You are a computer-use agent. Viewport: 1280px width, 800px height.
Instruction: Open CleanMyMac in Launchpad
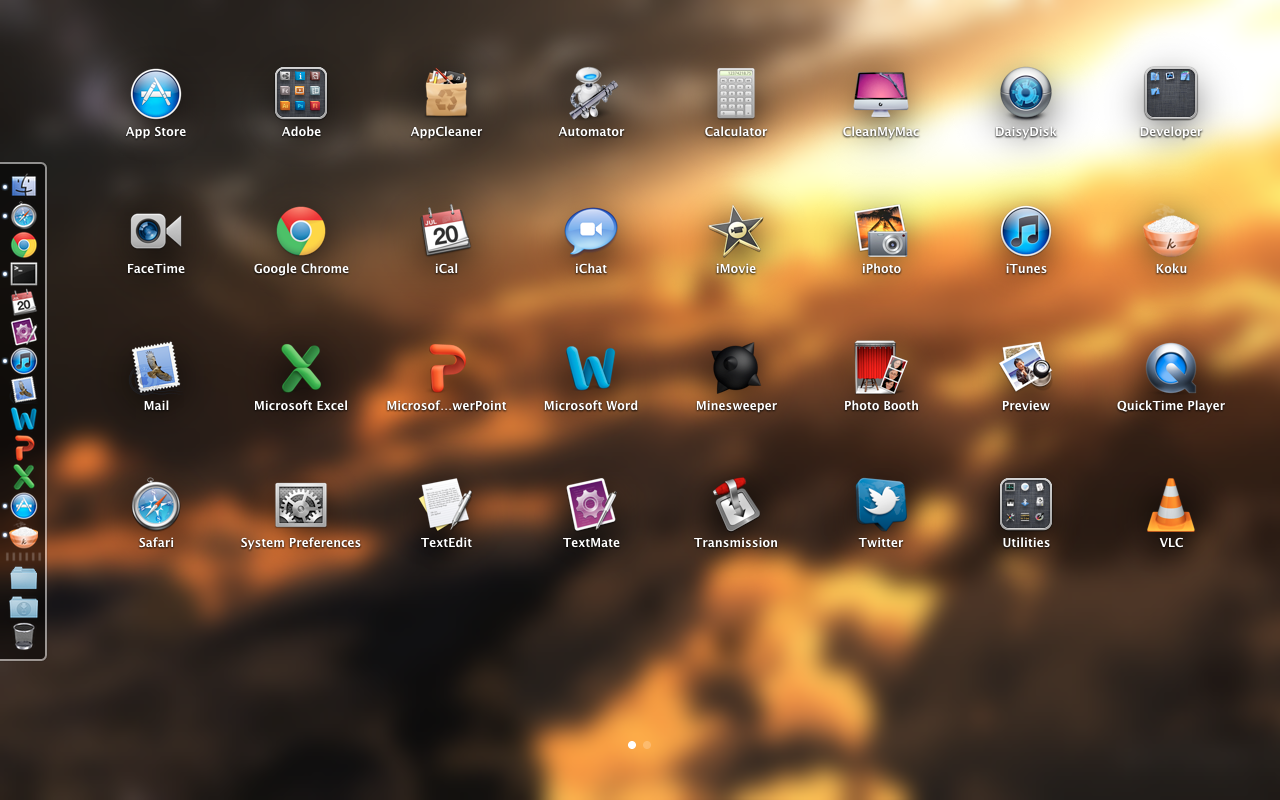pyautogui.click(x=881, y=94)
